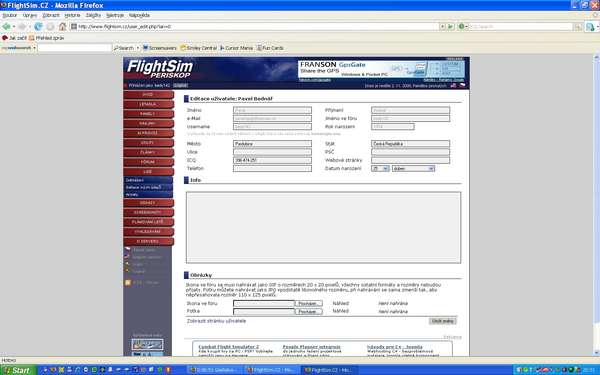
Task: Open the Cursor Mania toolbar item
Action: click(236, 48)
